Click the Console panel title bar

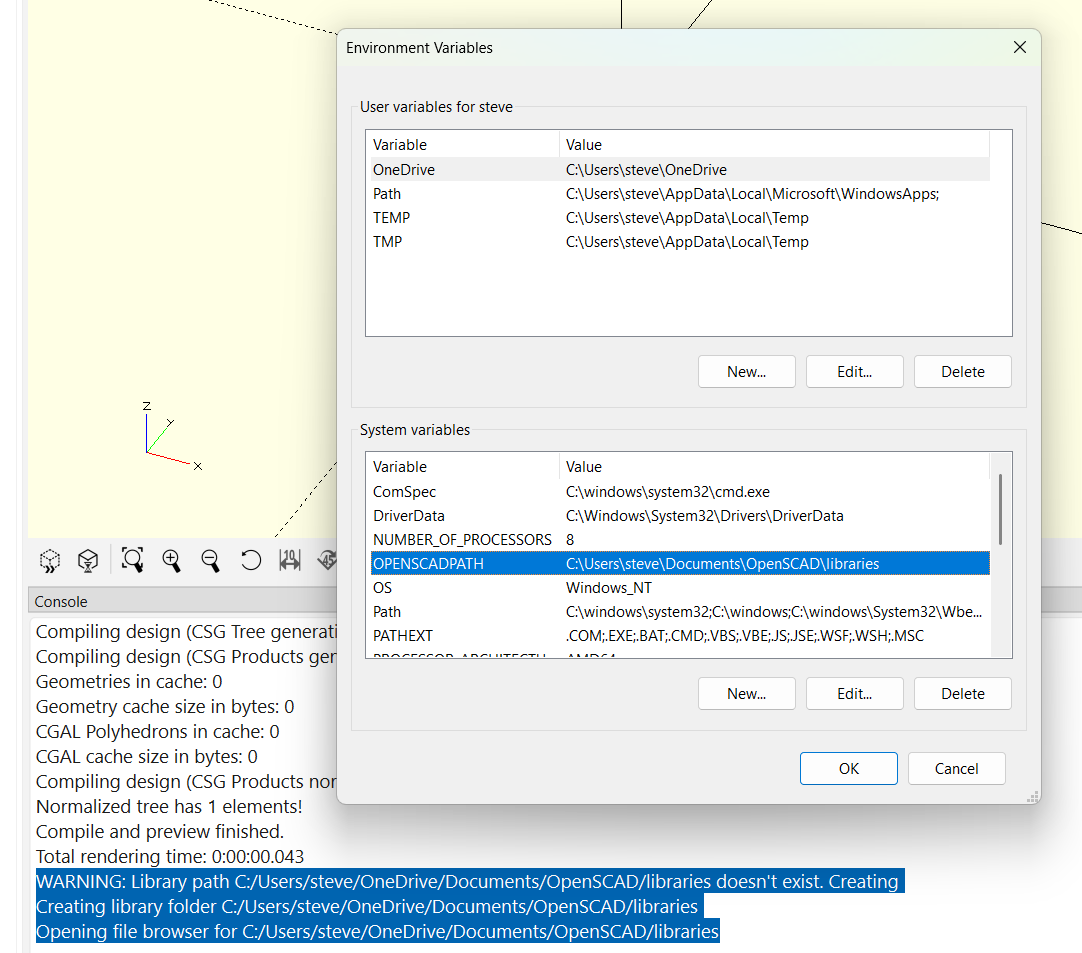182,601
